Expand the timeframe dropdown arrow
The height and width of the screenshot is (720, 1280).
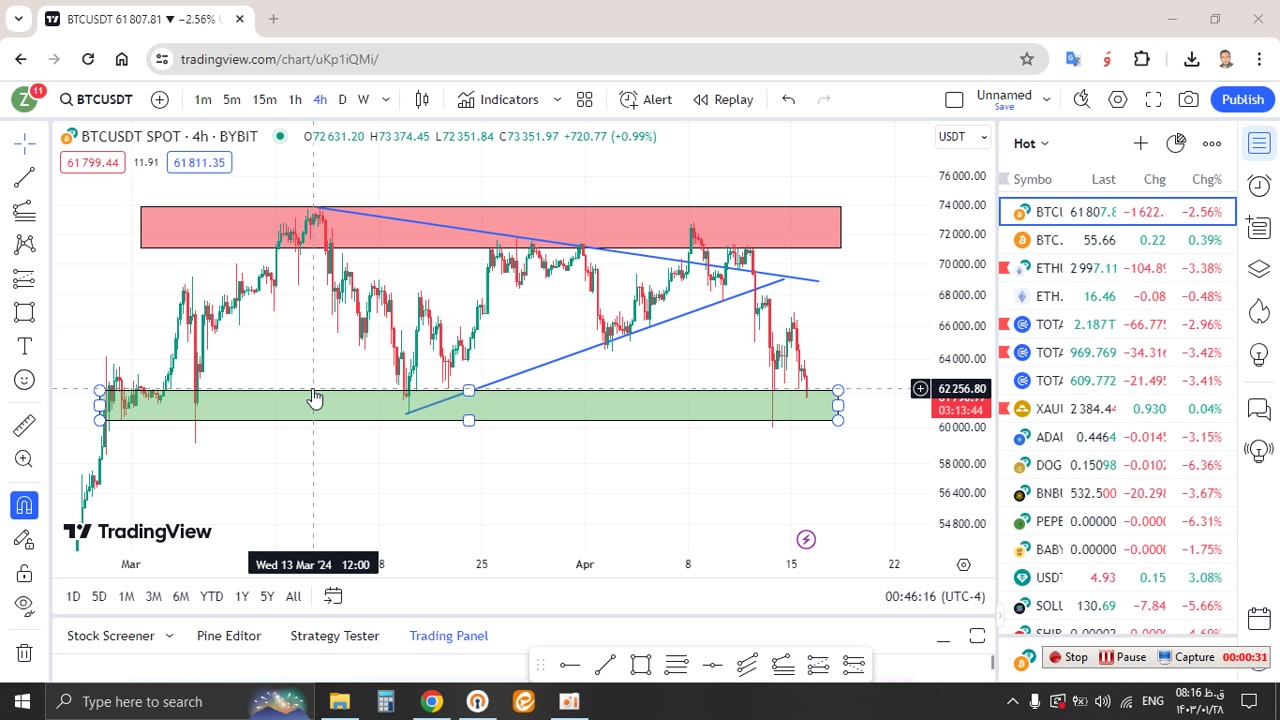[386, 99]
